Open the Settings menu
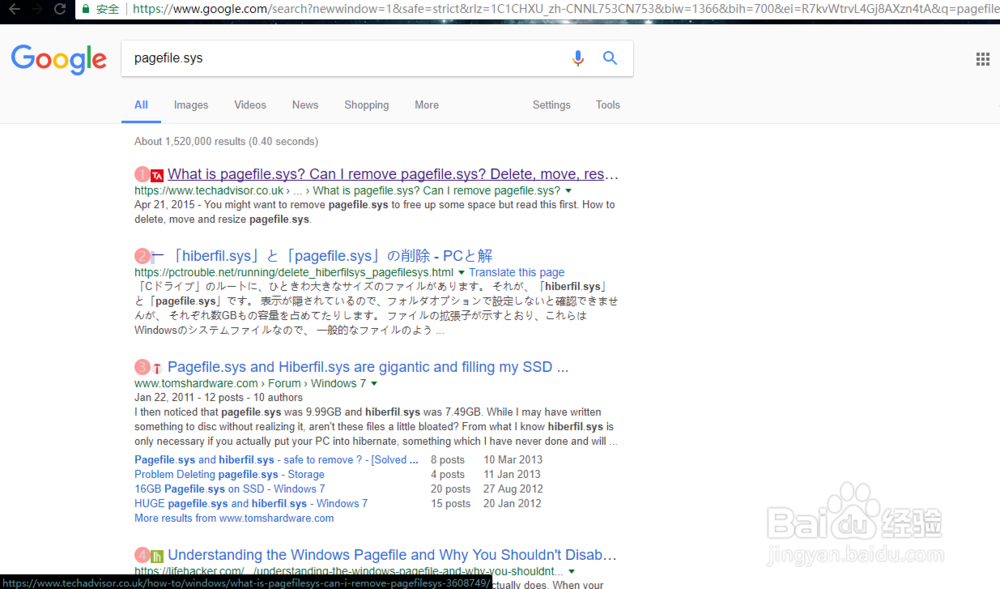Viewport: 1000px width, 589px height. (551, 105)
